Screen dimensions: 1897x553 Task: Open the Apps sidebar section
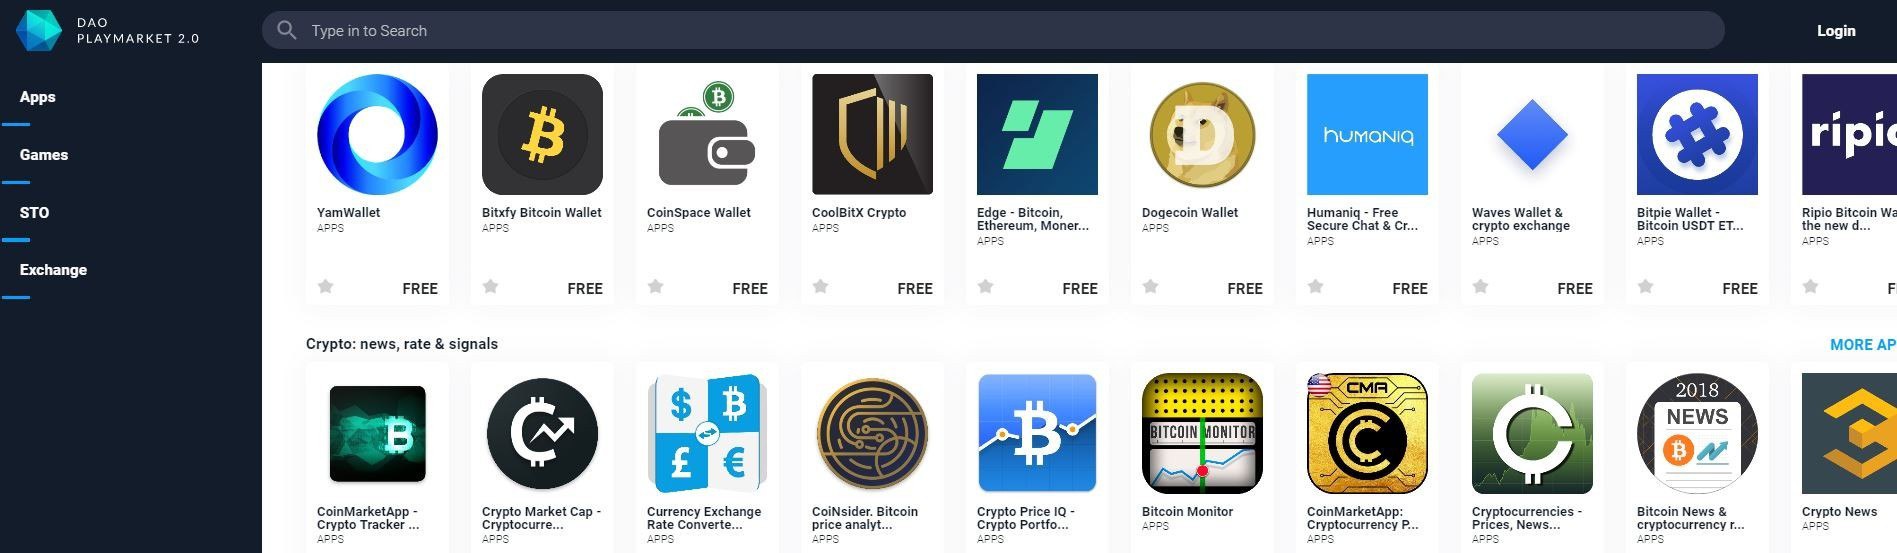click(38, 97)
